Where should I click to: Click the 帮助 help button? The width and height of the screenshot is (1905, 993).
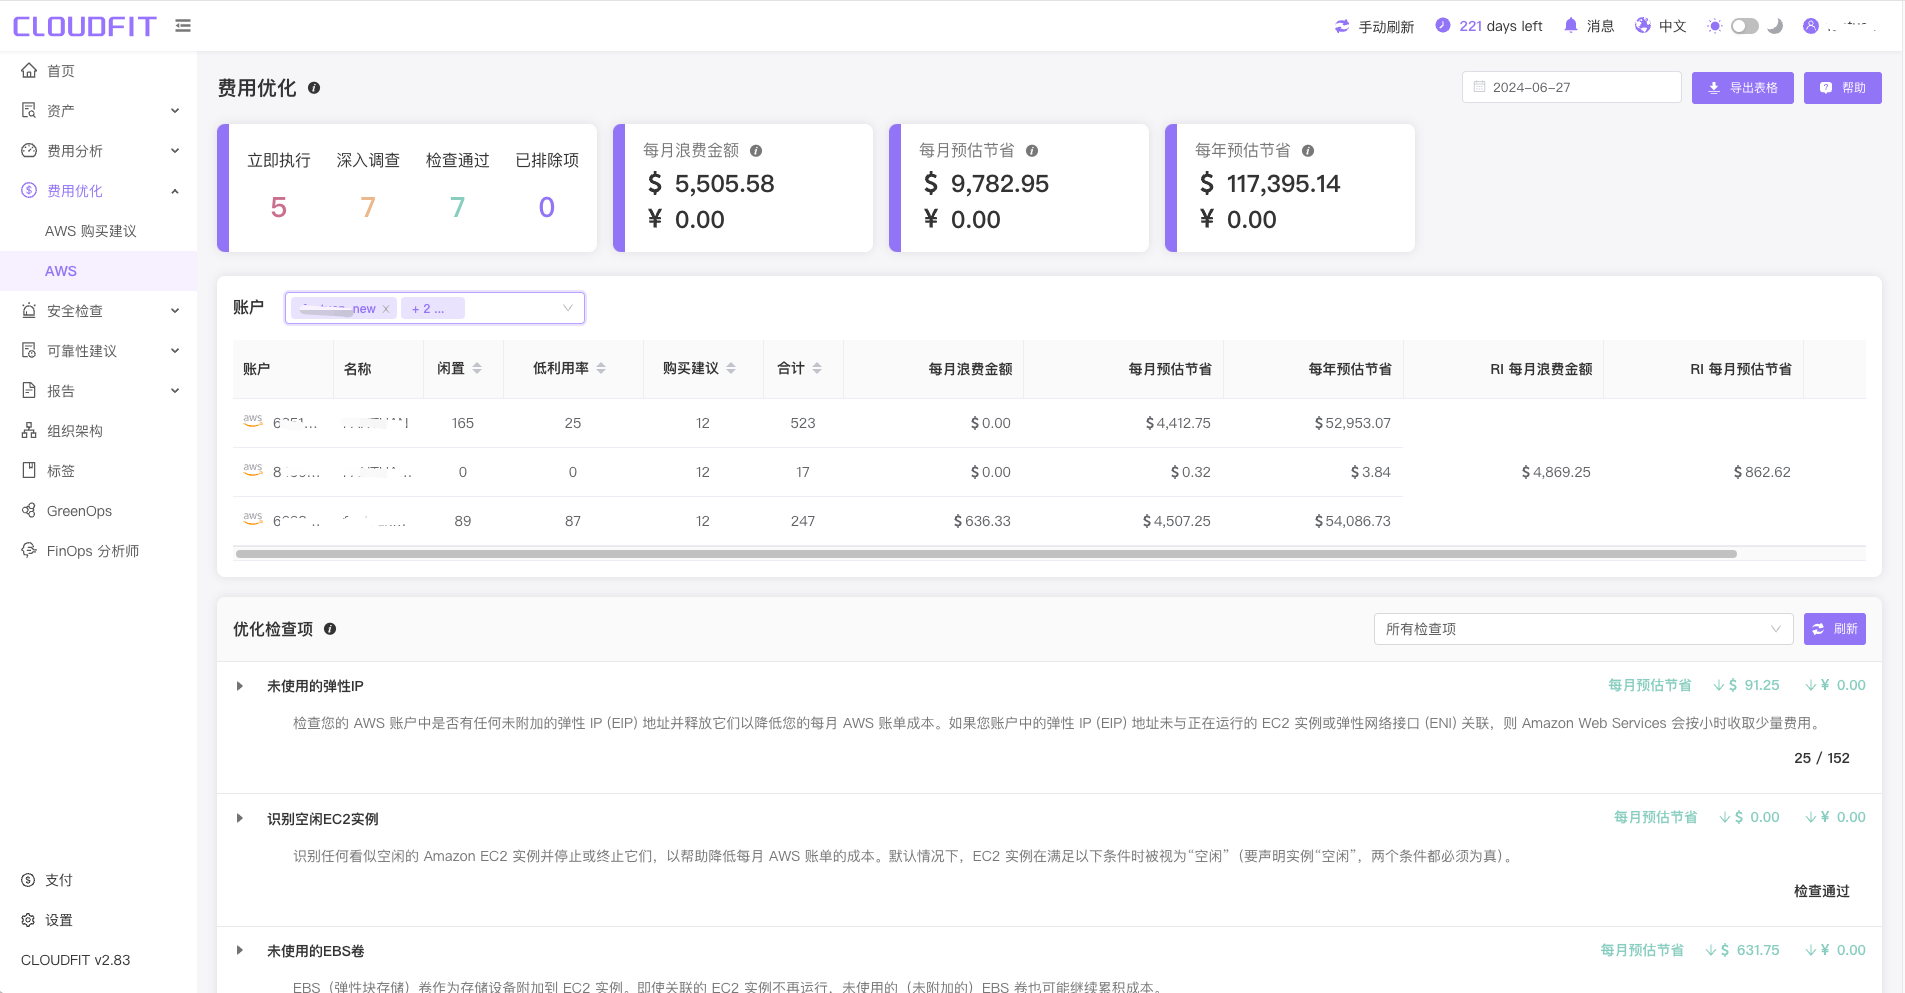pyautogui.click(x=1842, y=88)
